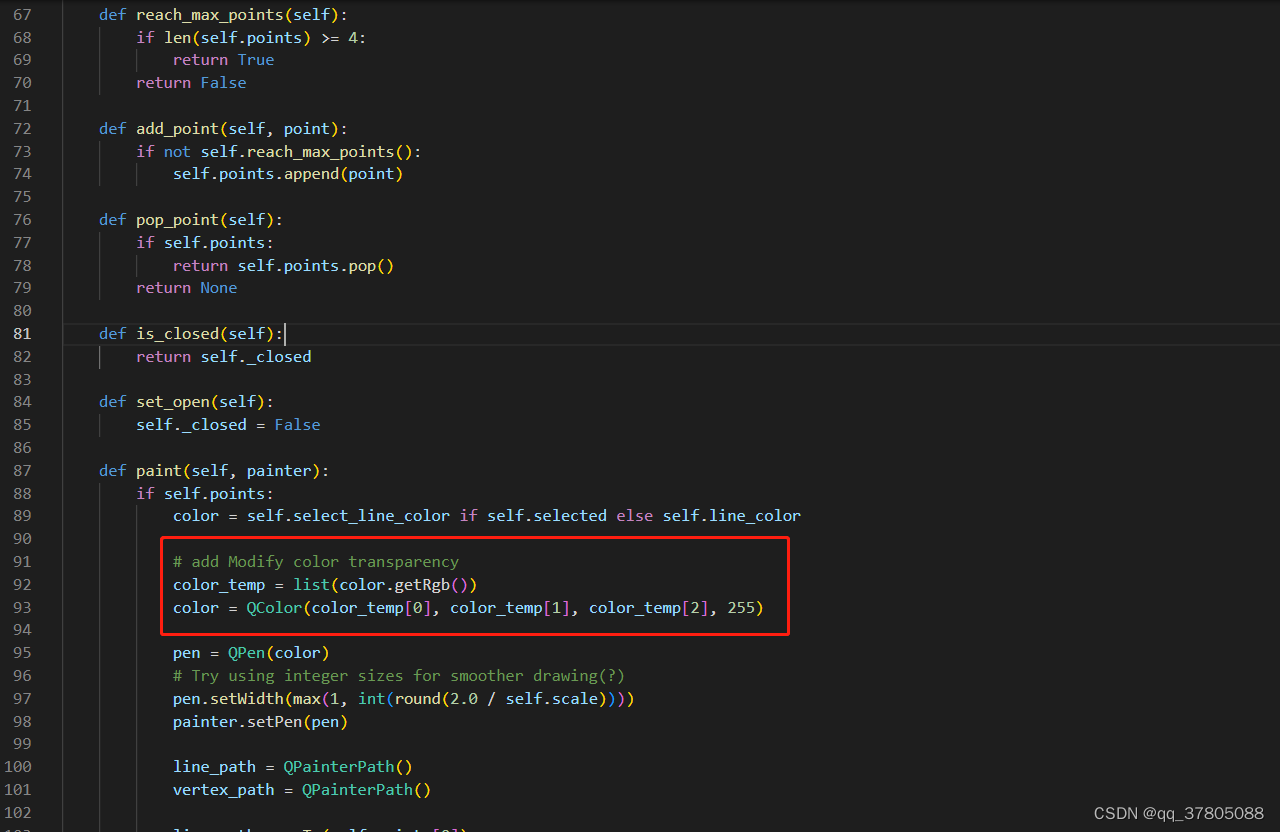The height and width of the screenshot is (832, 1280).
Task: Click the "return True" statement
Action: pyautogui.click(x=223, y=60)
